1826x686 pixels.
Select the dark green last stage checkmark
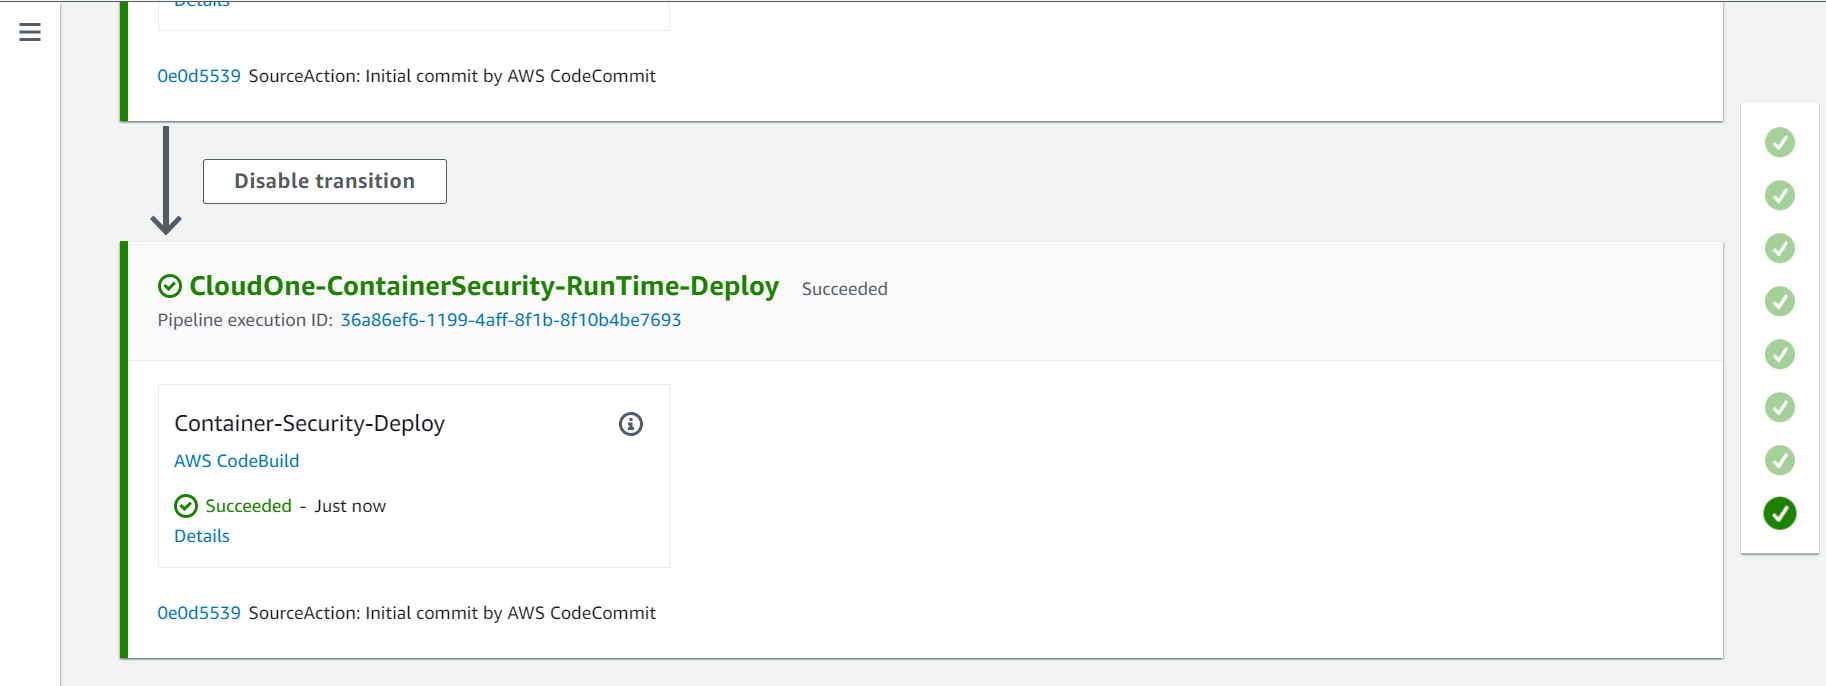[1780, 513]
